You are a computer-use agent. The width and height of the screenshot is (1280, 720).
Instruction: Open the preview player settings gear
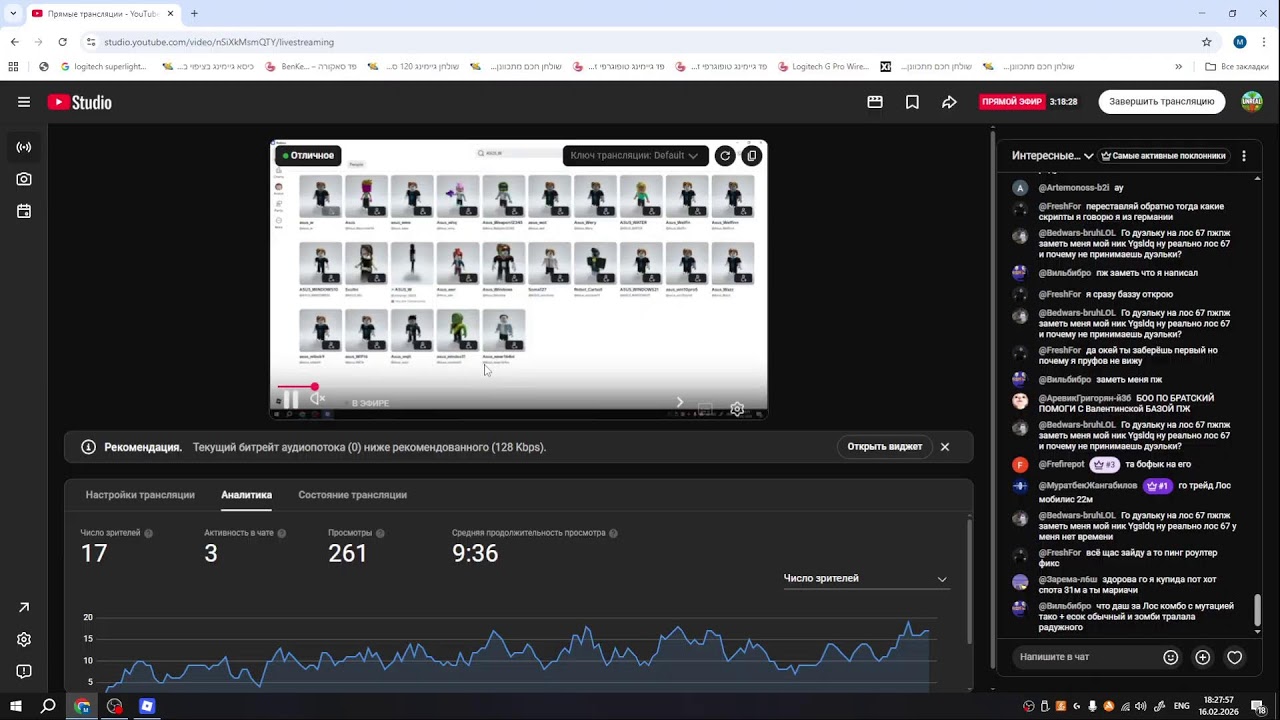(737, 409)
